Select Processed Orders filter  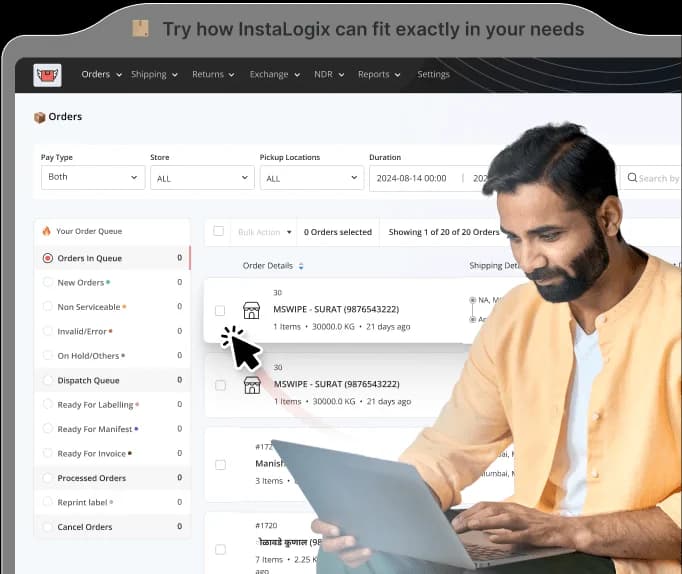[112, 477]
